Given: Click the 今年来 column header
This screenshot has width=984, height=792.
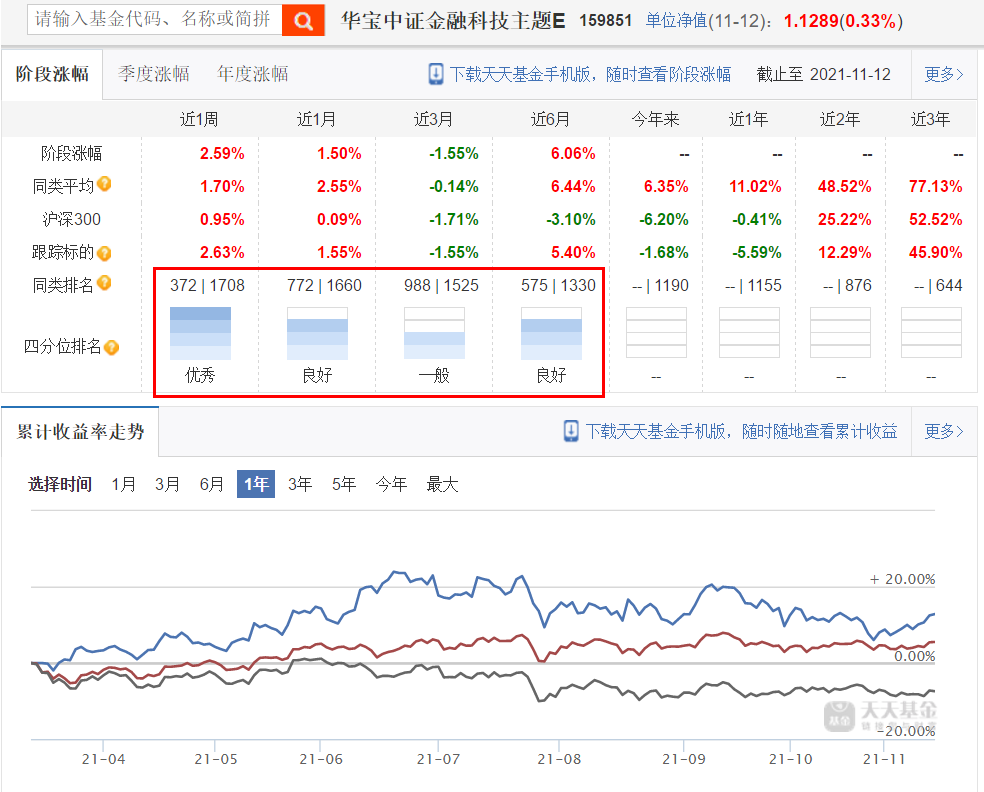Looking at the screenshot, I should coord(655,119).
